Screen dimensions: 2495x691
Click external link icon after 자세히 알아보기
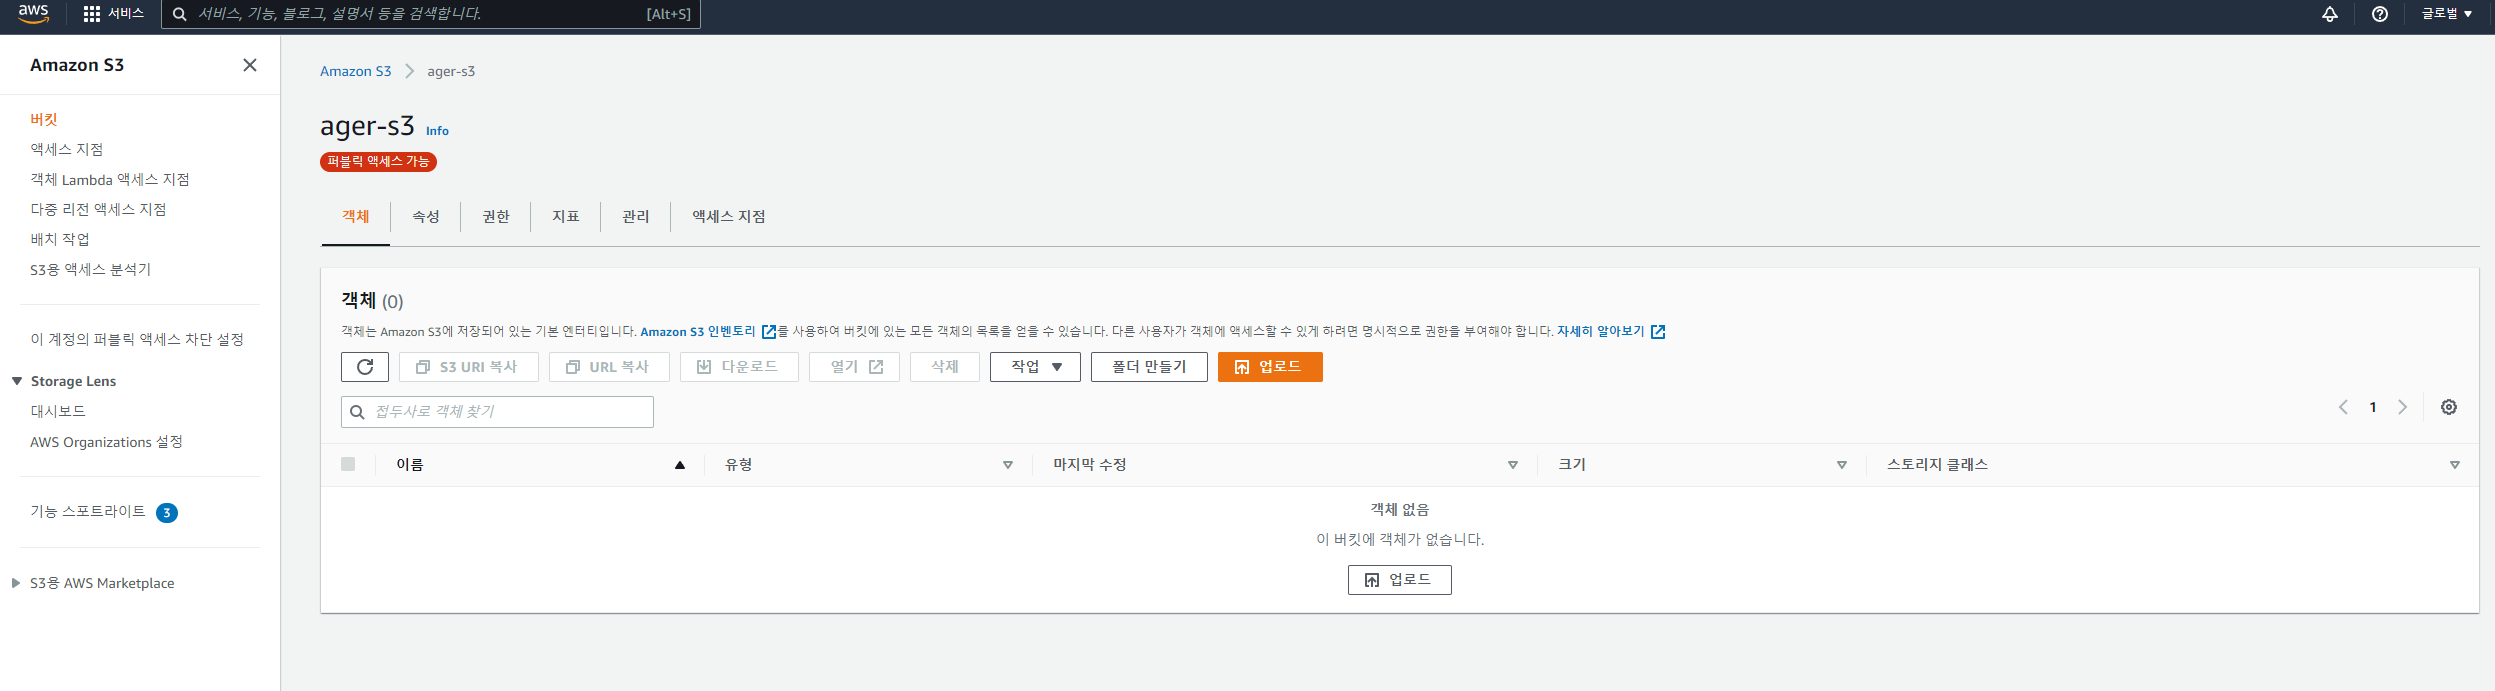(1658, 332)
